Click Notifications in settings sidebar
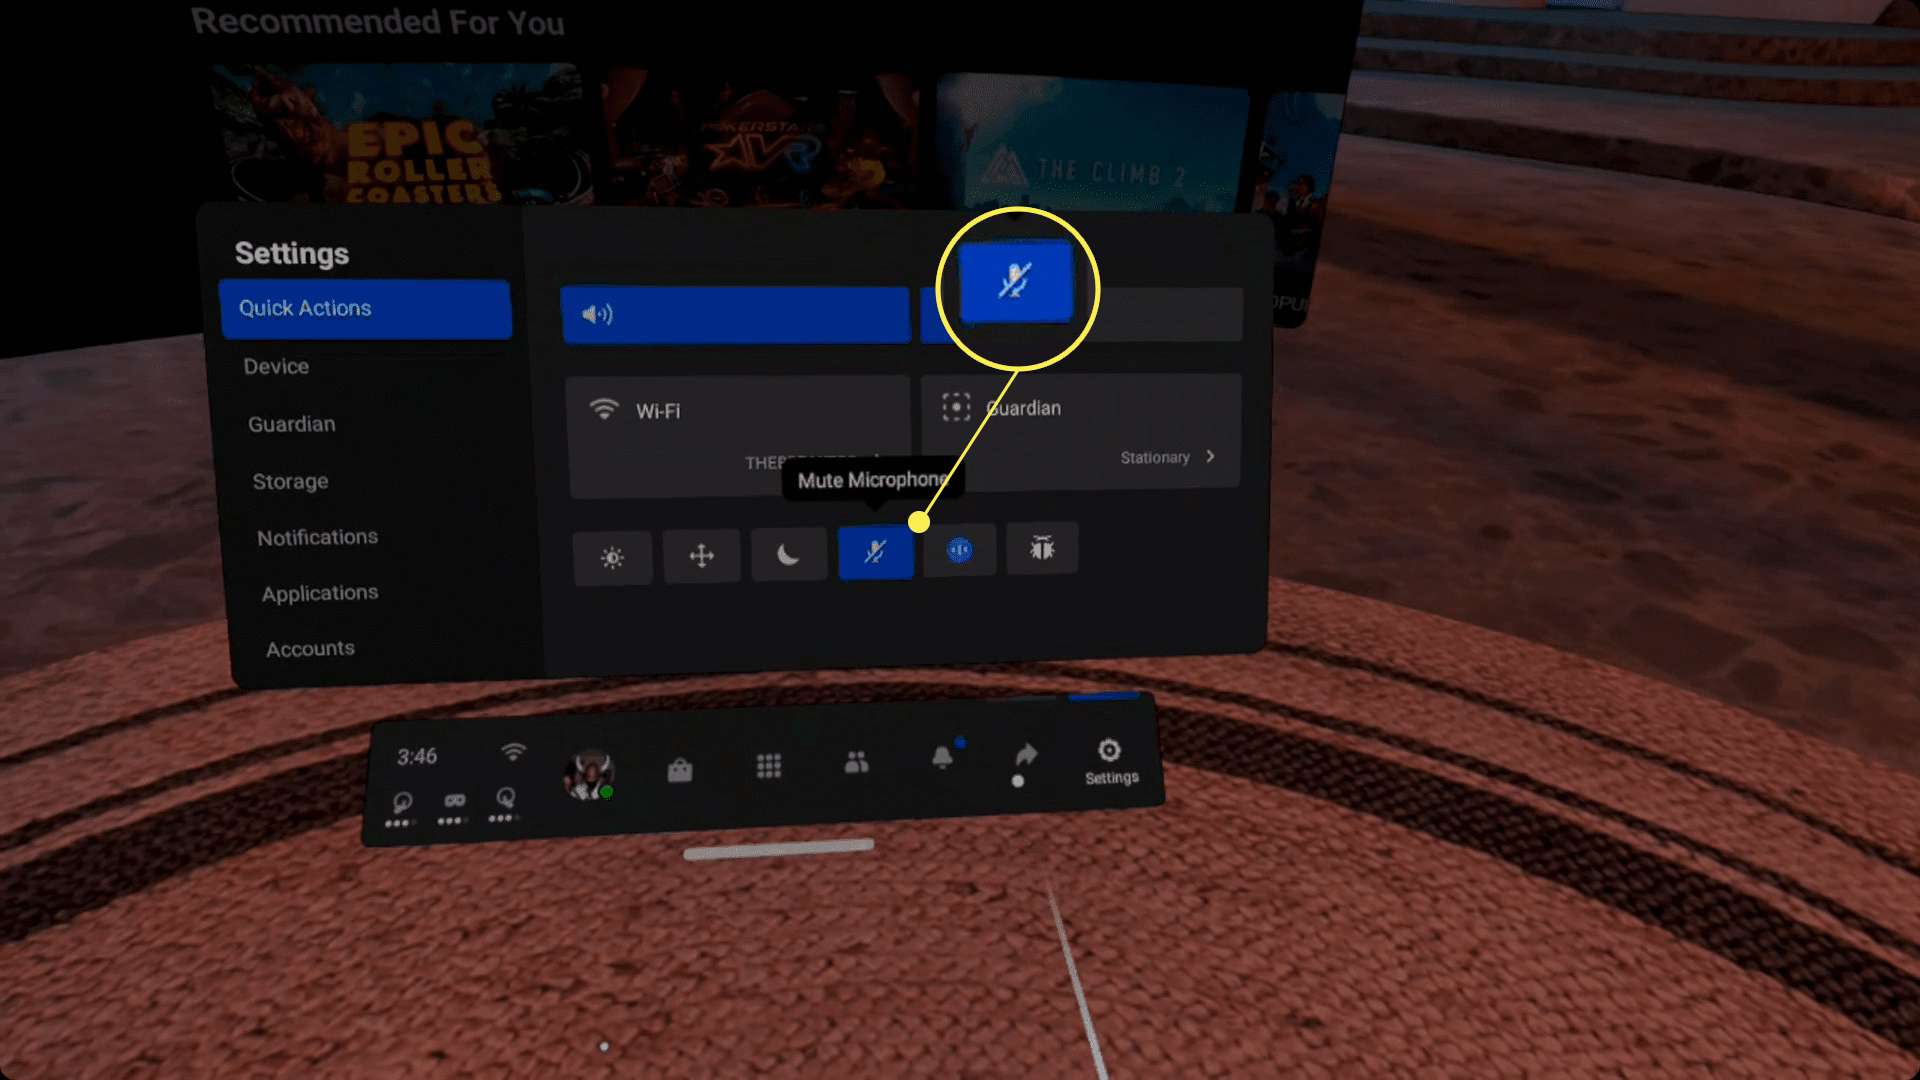 [x=316, y=537]
